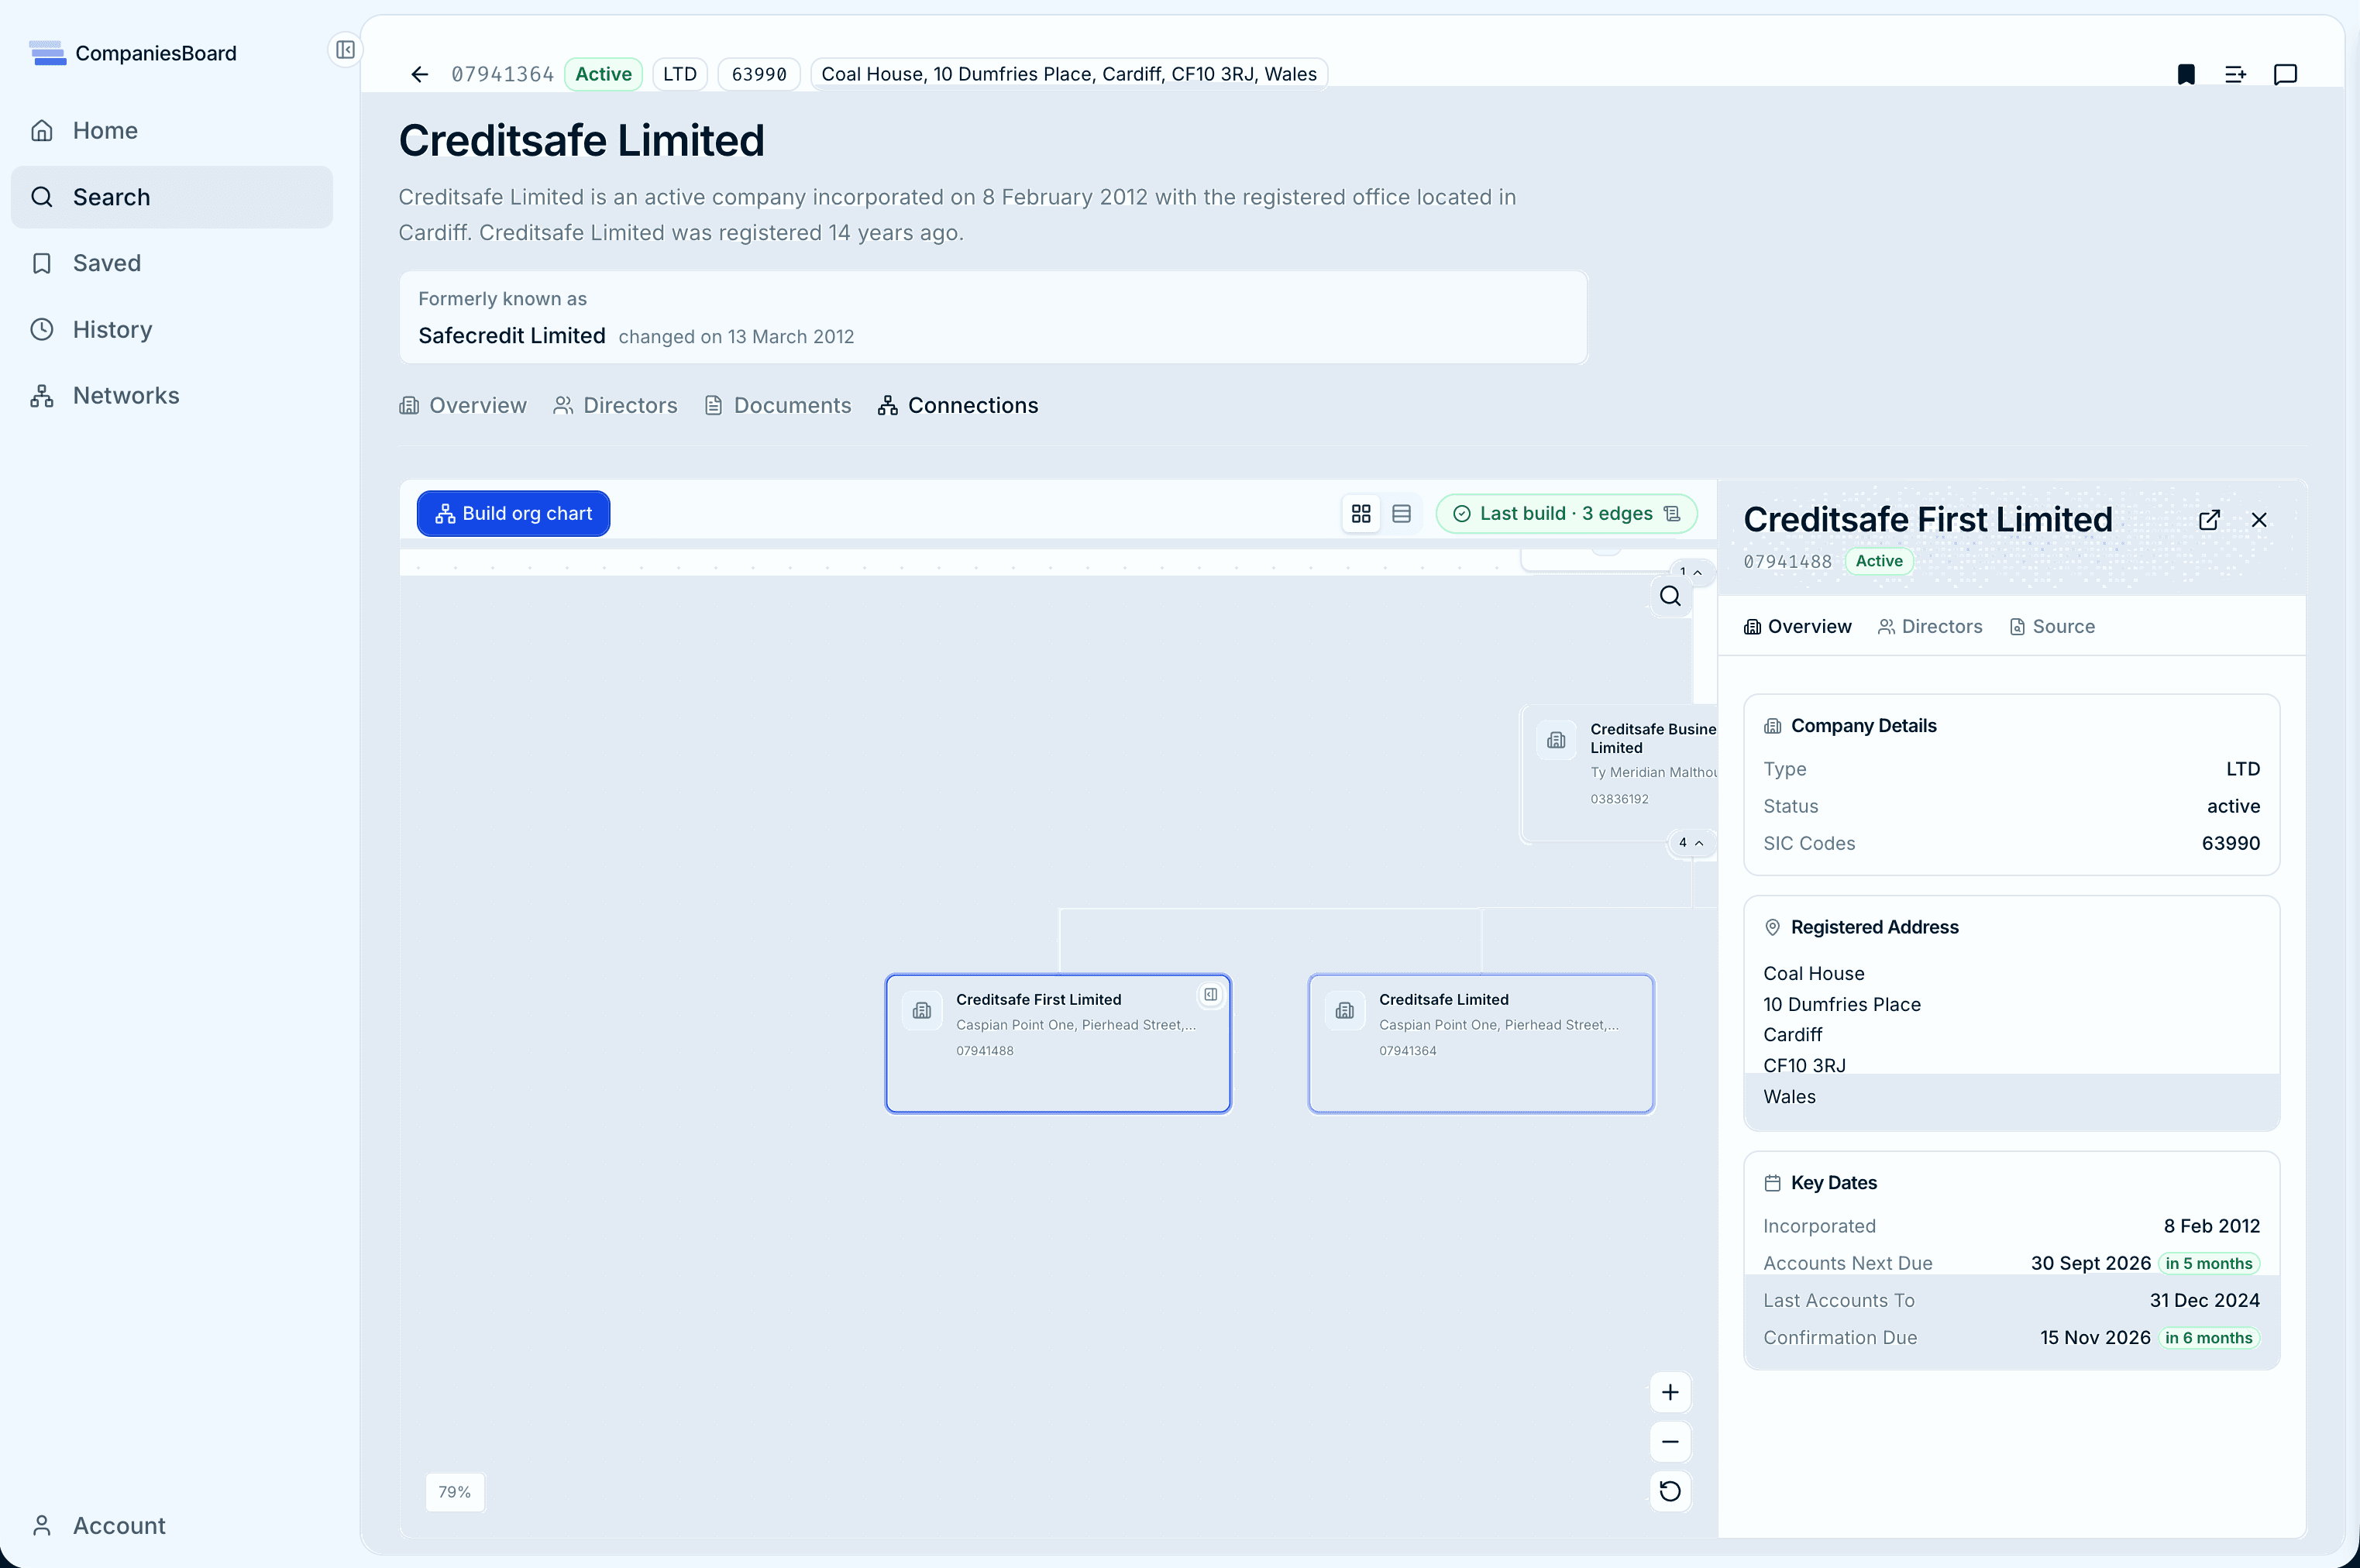Switch to the Documents tab
This screenshot has width=2360, height=1568.
[x=778, y=405]
